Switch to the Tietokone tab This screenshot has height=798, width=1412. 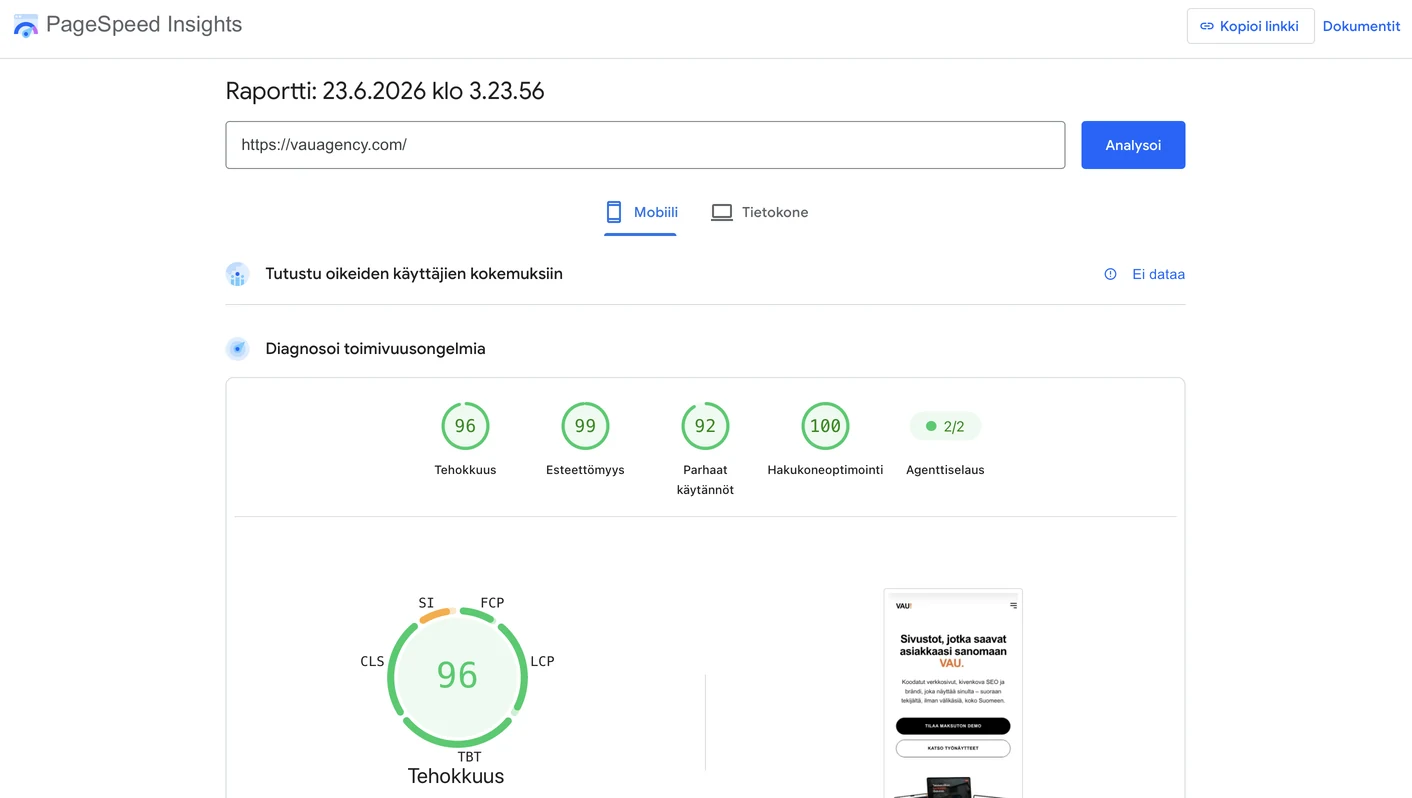click(760, 212)
